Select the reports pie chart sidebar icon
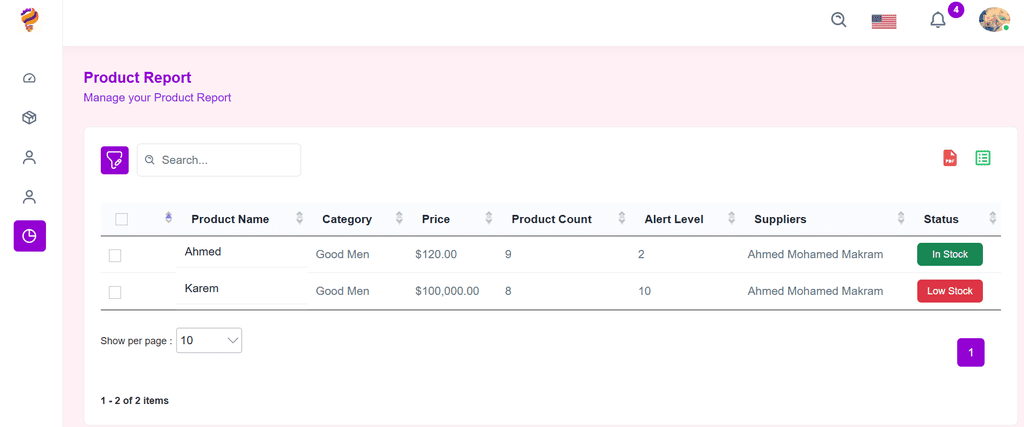Screen dimensions: 1024x427 tap(29, 236)
